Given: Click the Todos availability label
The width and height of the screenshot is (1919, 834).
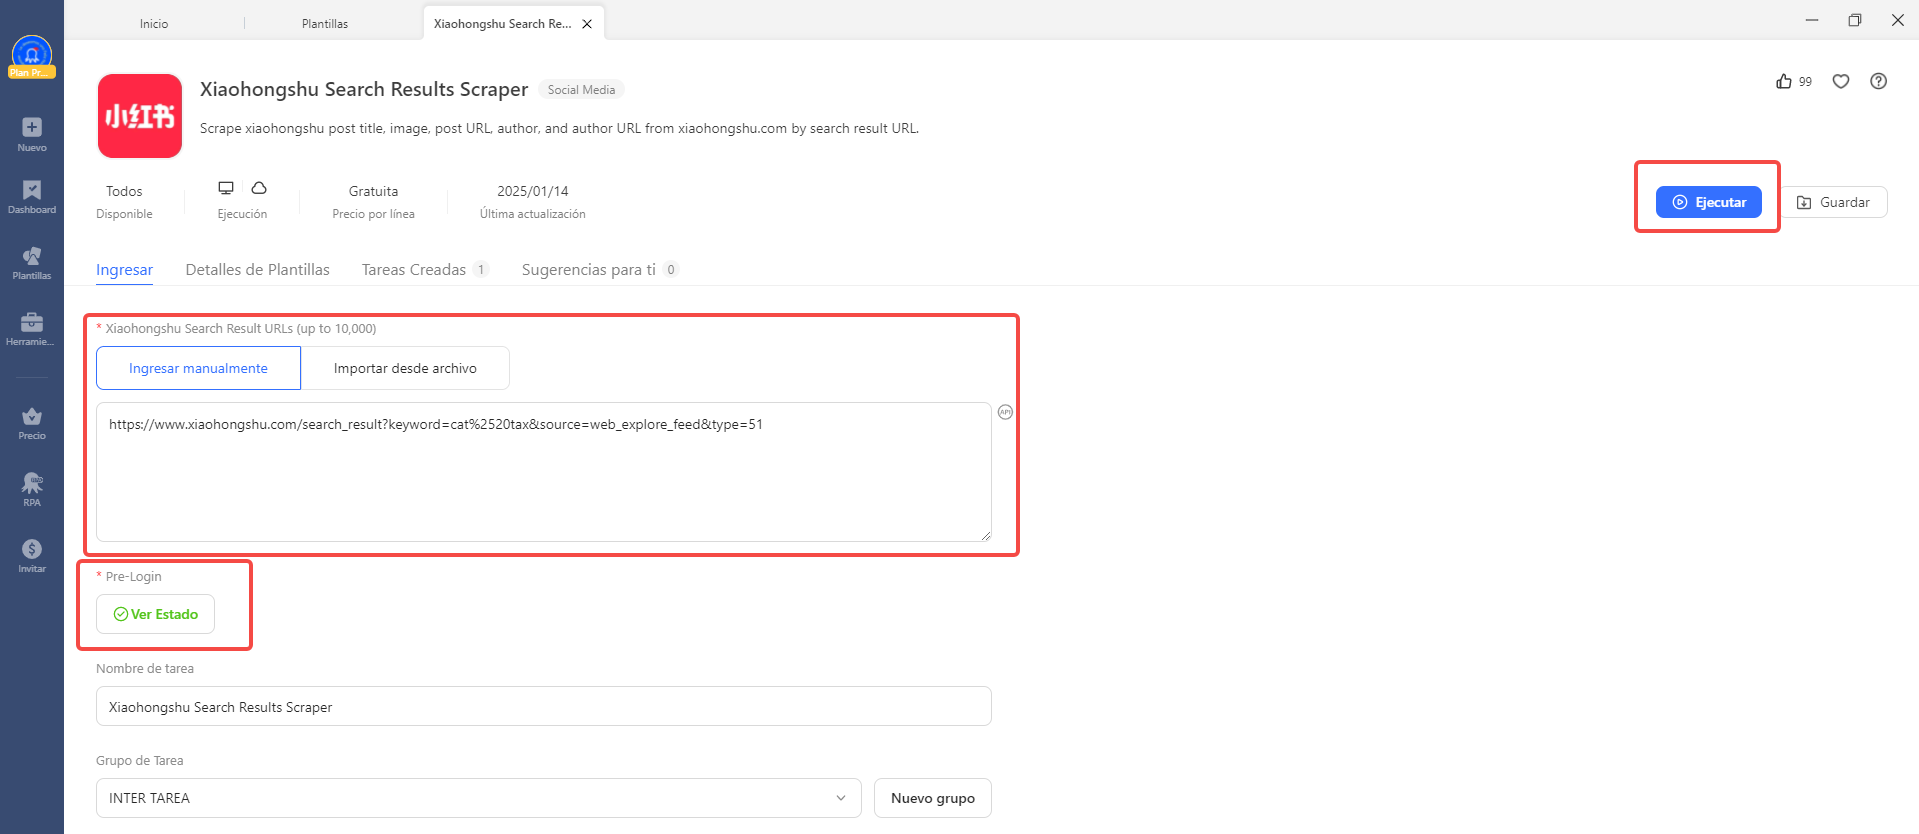Looking at the screenshot, I should [x=124, y=191].
